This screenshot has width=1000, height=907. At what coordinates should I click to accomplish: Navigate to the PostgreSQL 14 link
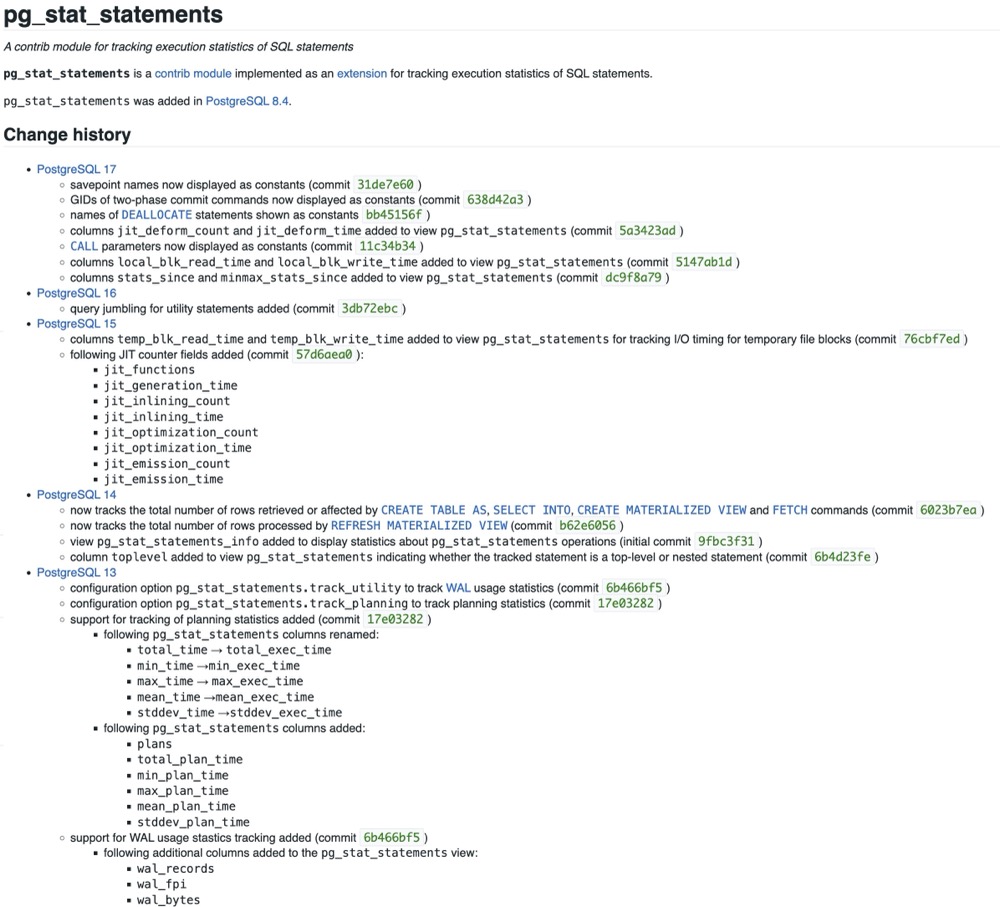[x=77, y=494]
